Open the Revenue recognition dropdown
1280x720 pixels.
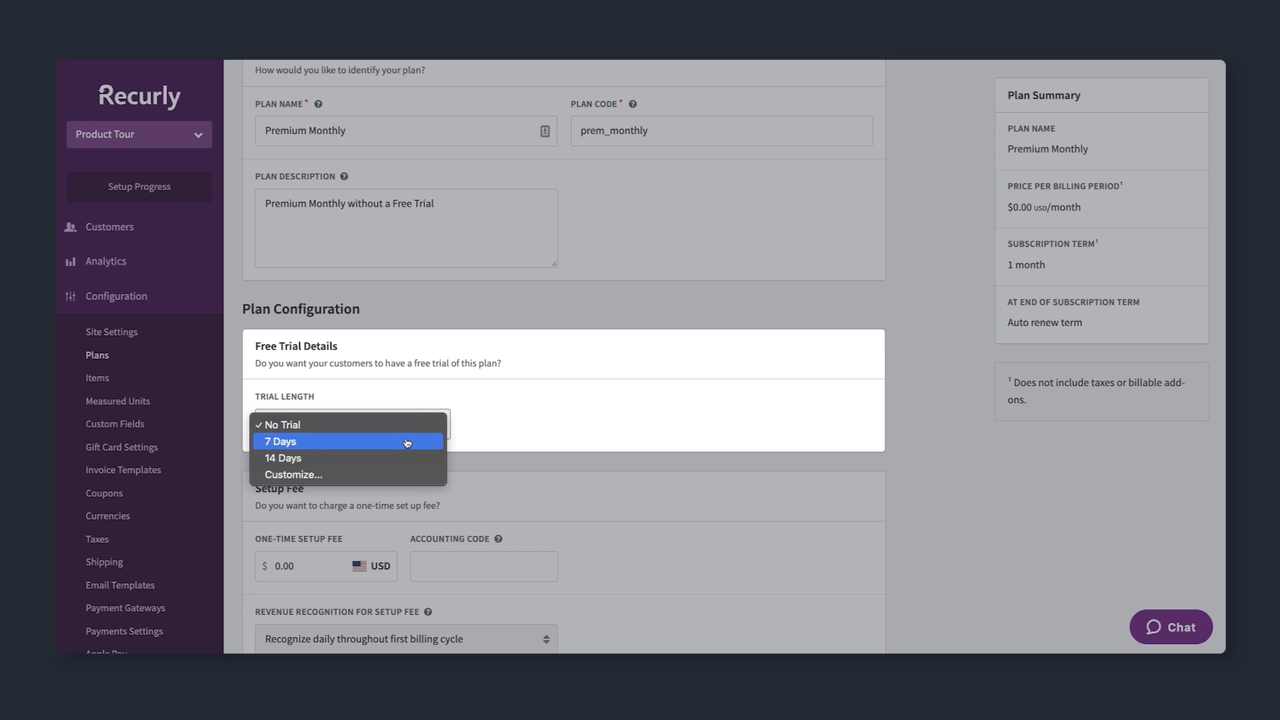click(406, 638)
